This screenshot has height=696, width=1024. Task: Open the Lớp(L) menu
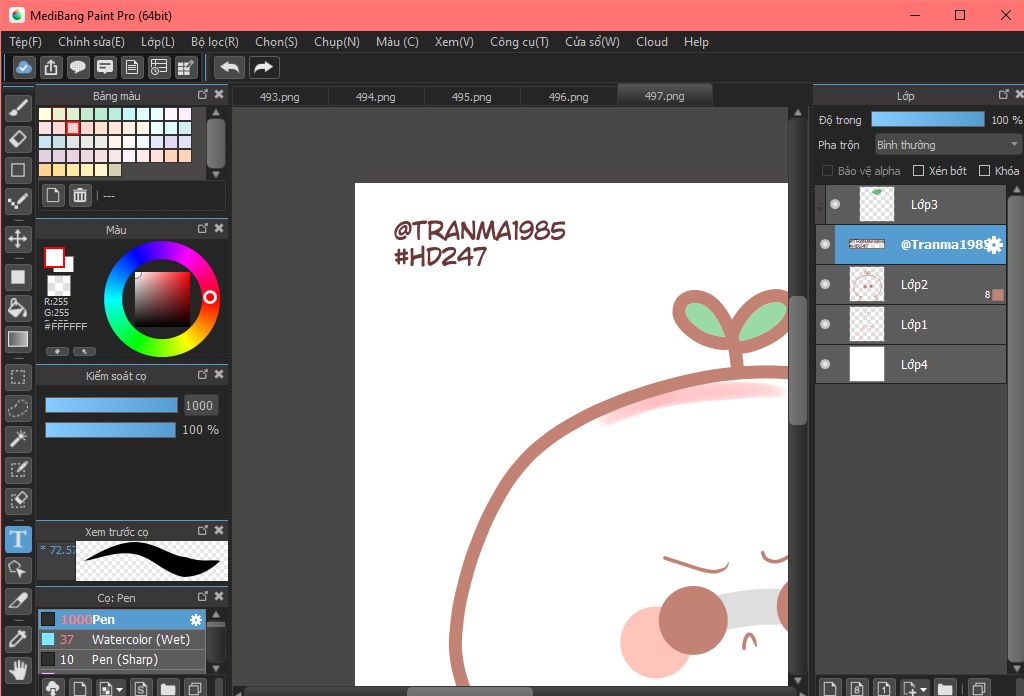pyautogui.click(x=158, y=42)
